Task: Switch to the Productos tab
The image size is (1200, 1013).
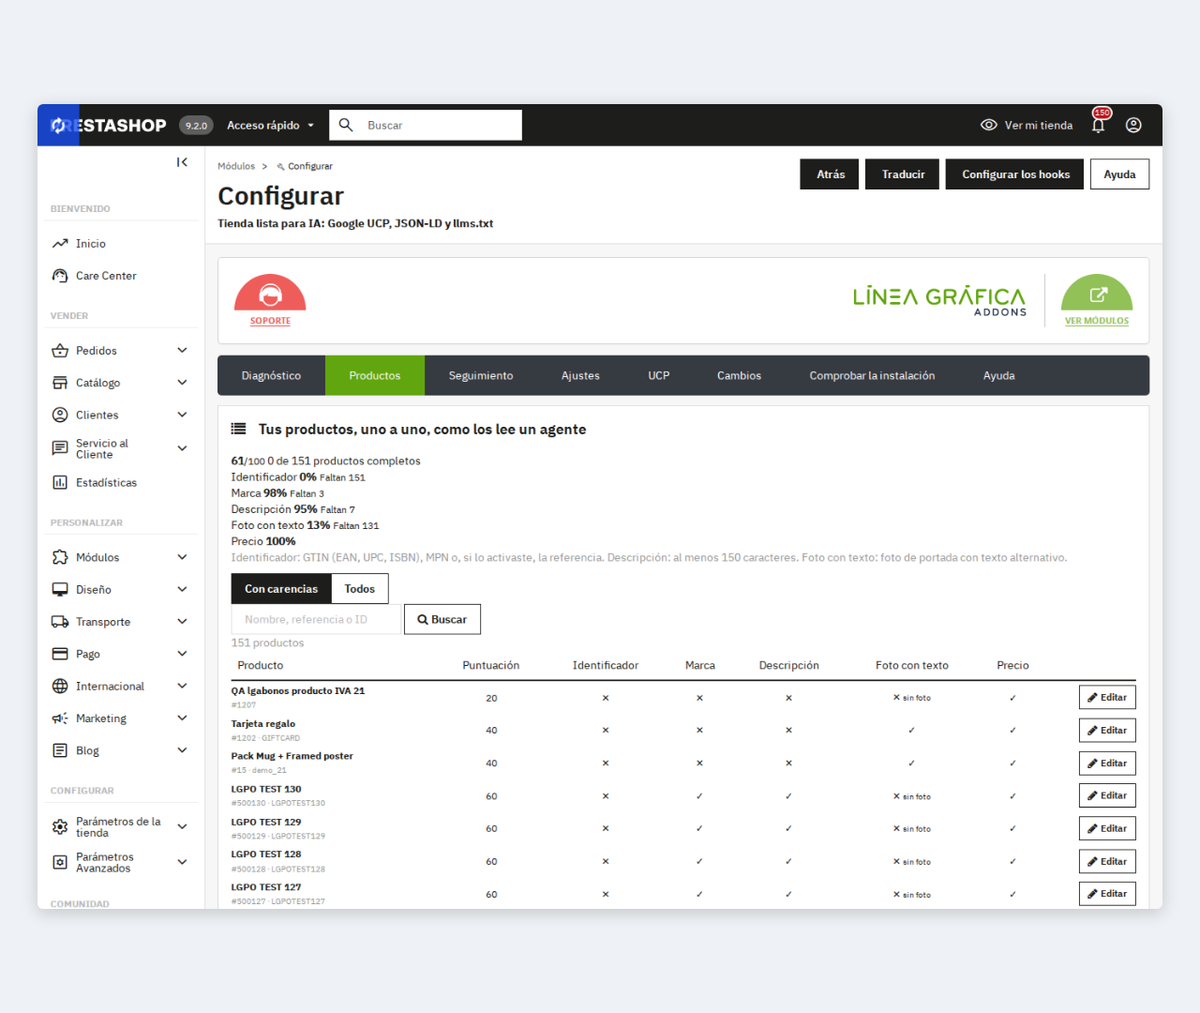Action: 375,376
